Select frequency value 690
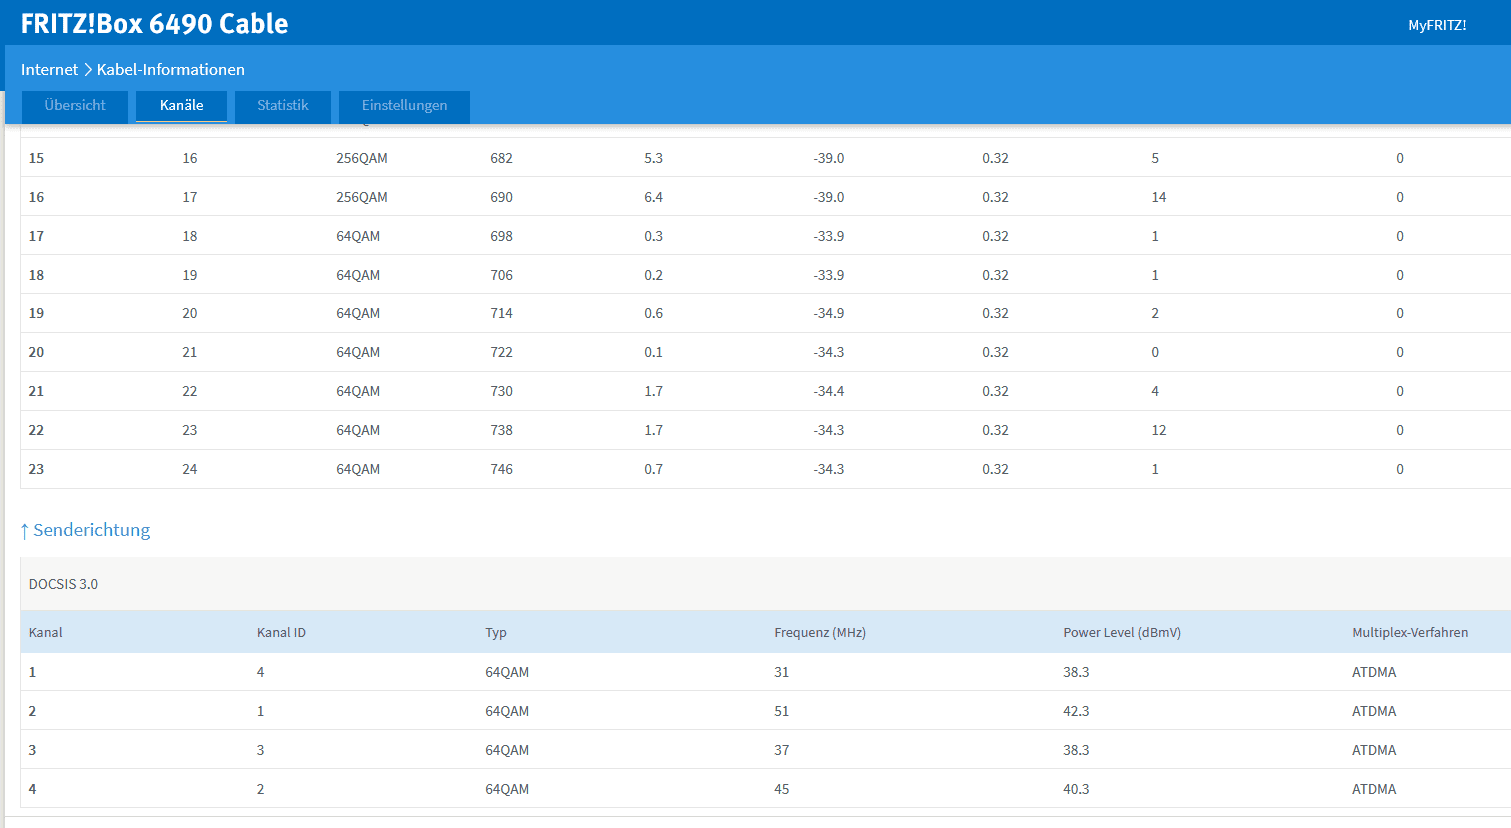Image resolution: width=1511 pixels, height=828 pixels. (x=501, y=197)
